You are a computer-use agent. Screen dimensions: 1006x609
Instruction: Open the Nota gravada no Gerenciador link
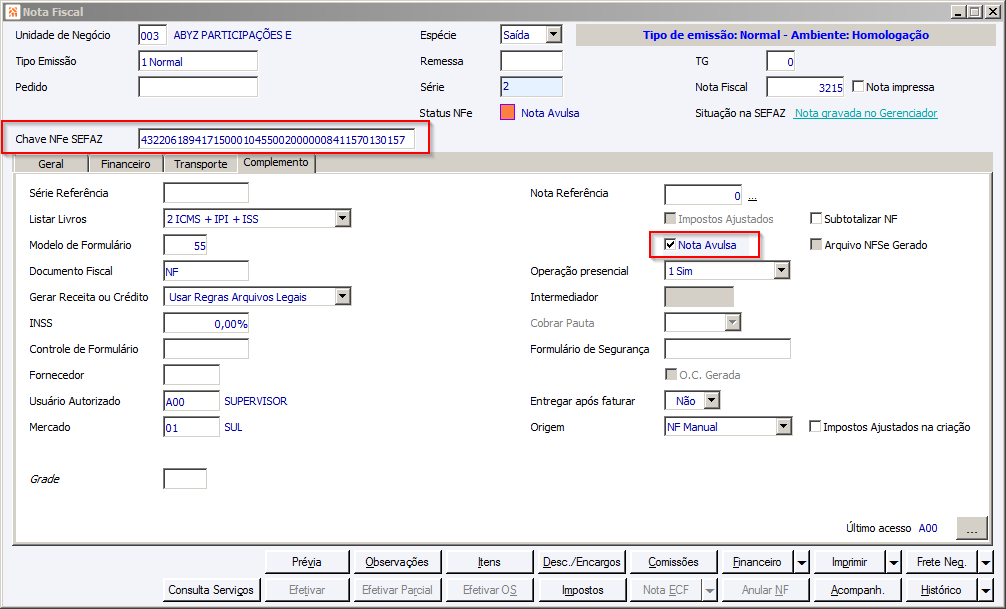pyautogui.click(x=865, y=113)
